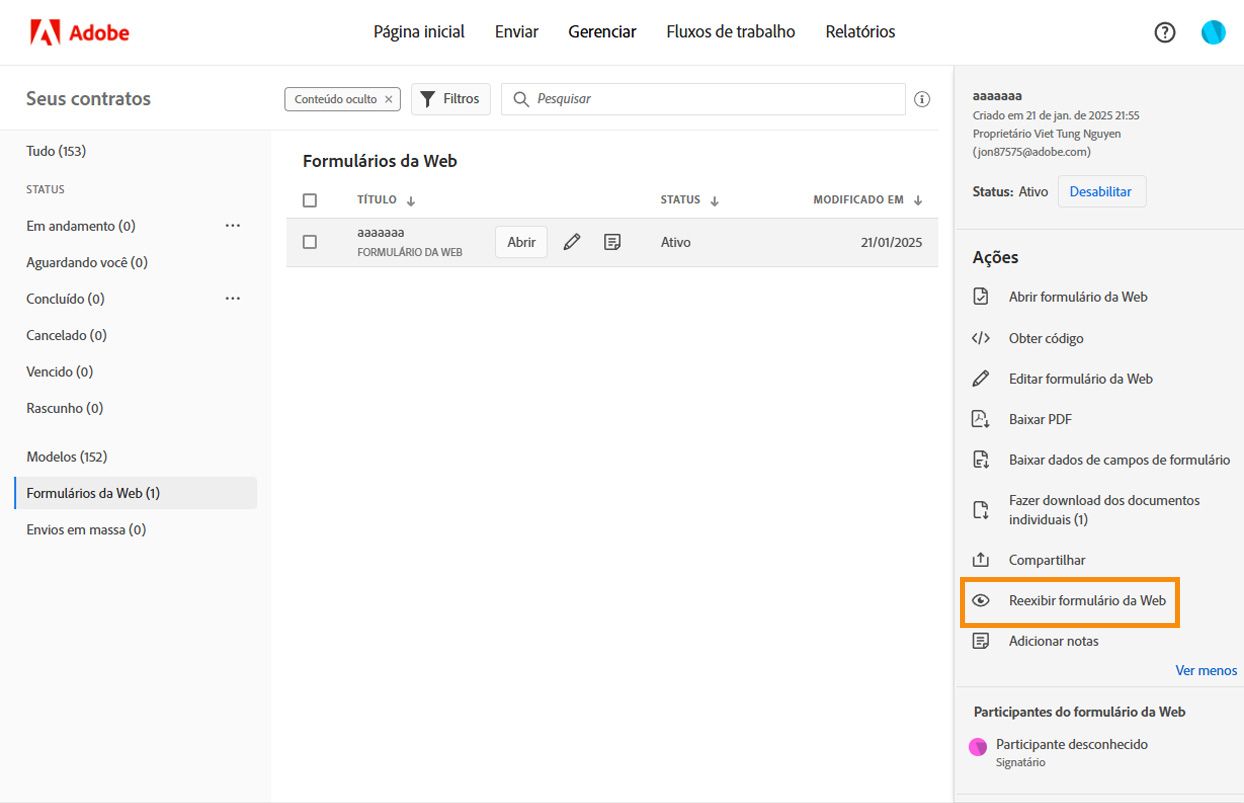Image resolution: width=1244 pixels, height=803 pixels.
Task: Click the sort arrow on the Título column
Action: click(x=410, y=199)
